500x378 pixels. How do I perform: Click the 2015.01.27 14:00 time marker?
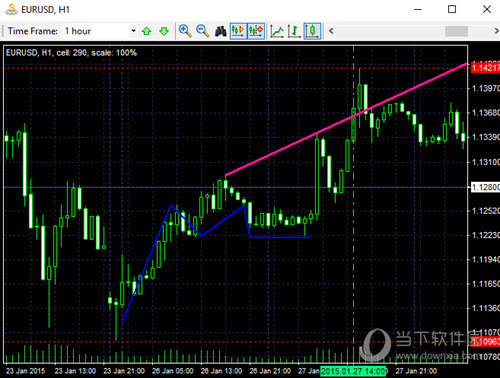[x=353, y=371]
